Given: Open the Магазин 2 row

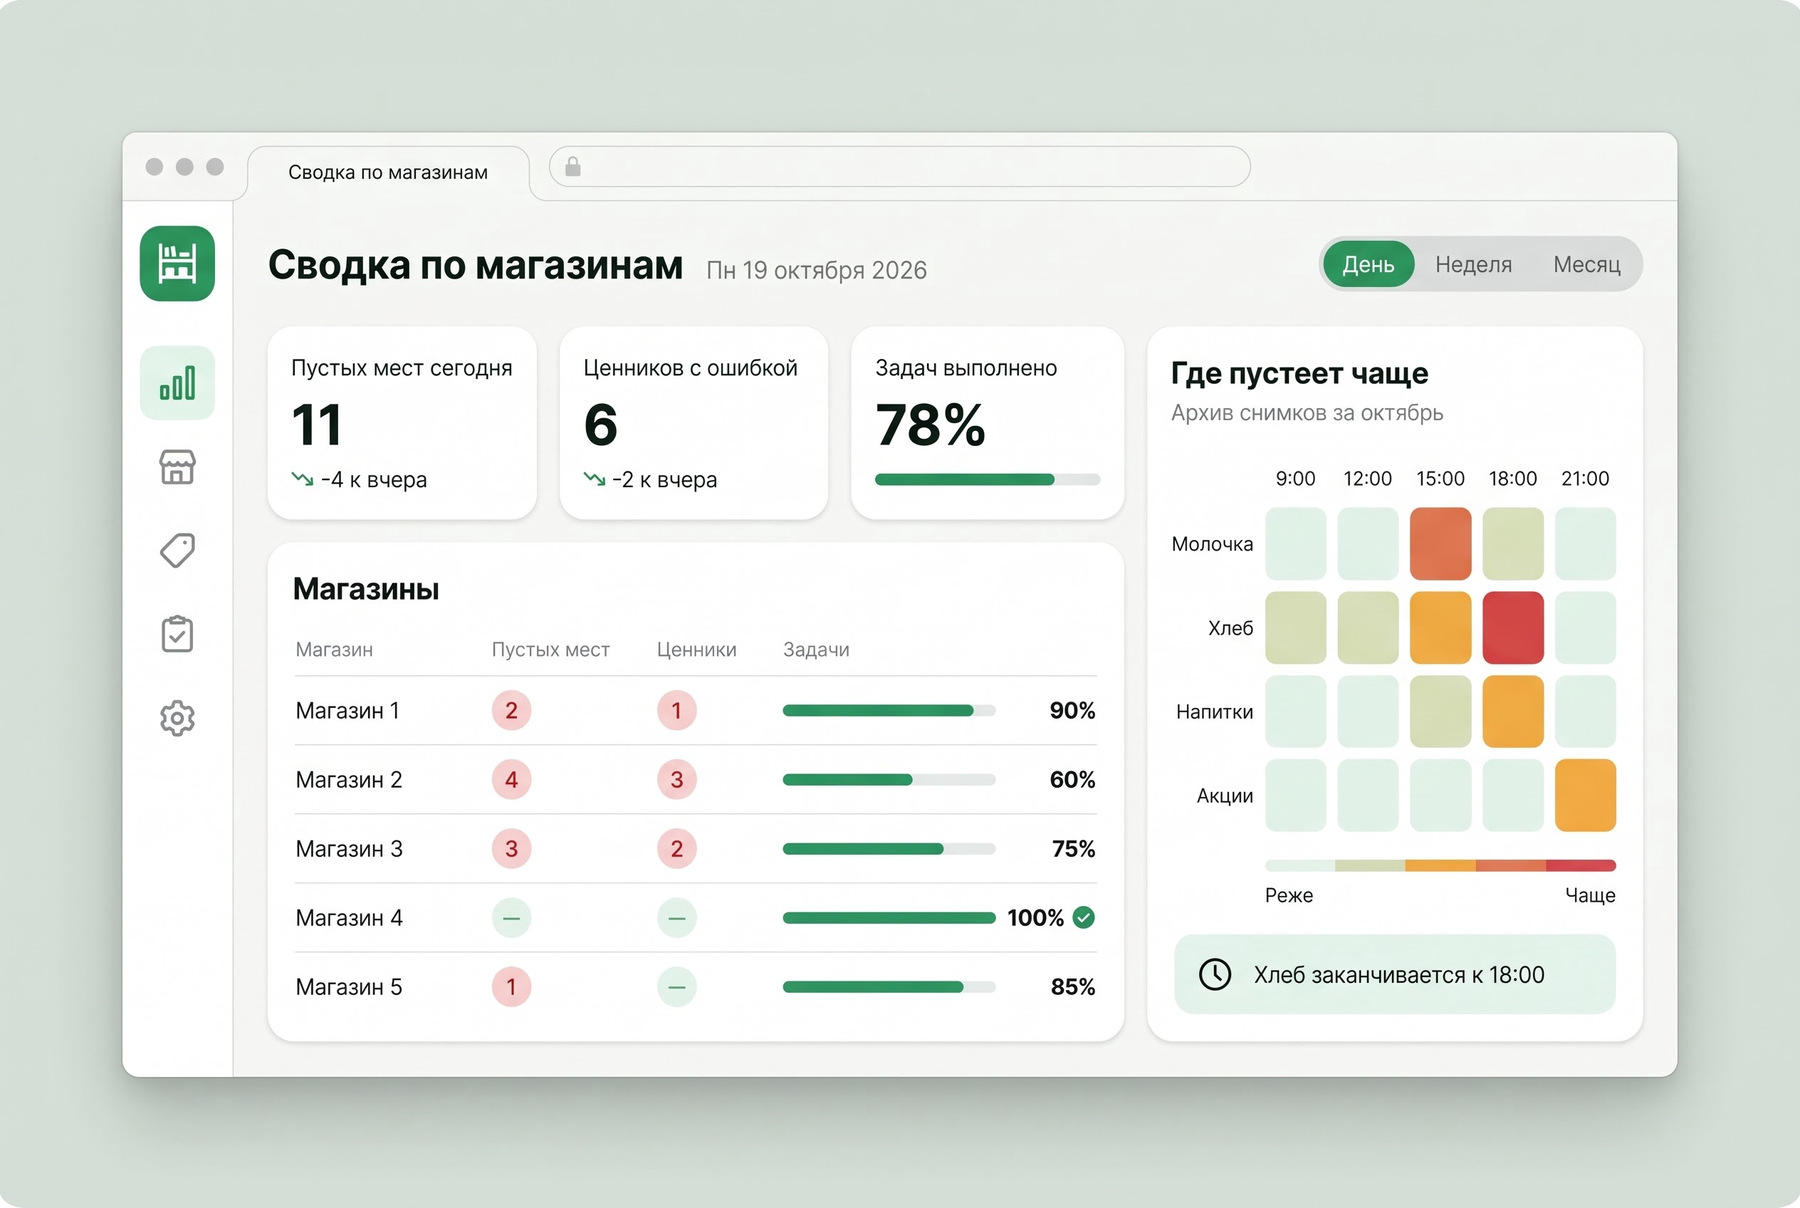Looking at the screenshot, I should [695, 779].
